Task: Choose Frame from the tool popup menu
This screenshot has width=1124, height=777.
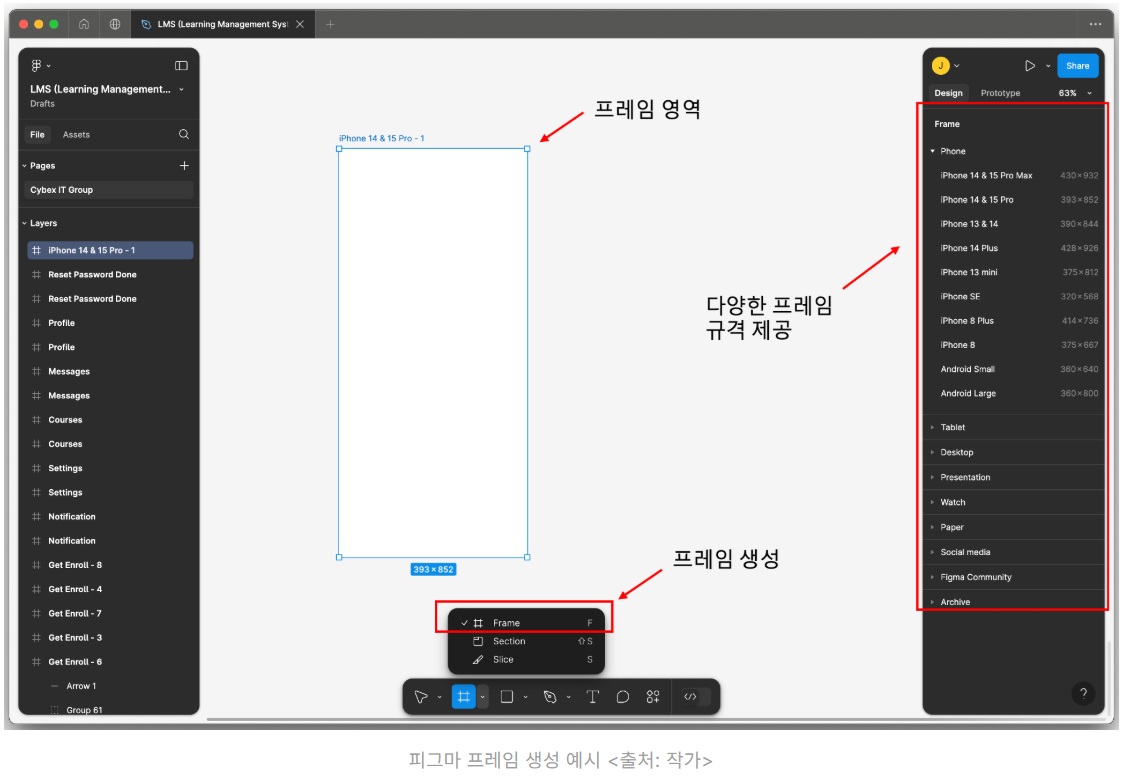Action: [x=527, y=623]
